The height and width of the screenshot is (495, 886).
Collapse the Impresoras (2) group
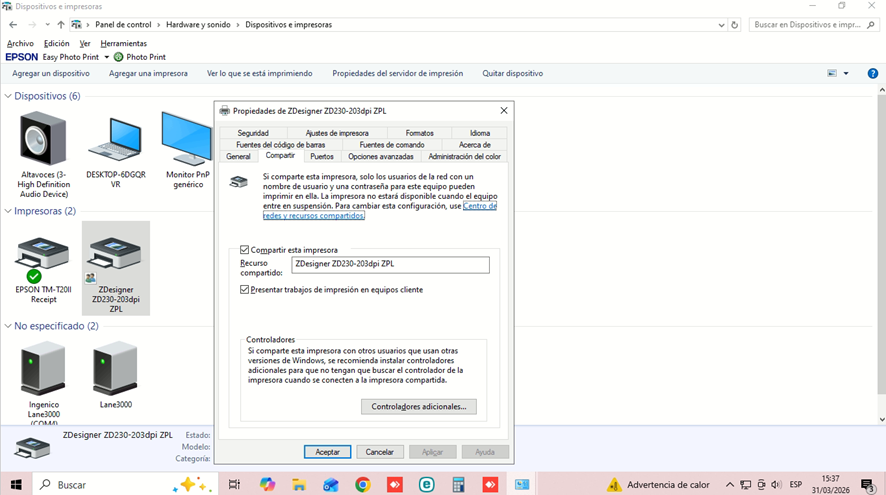(8, 211)
